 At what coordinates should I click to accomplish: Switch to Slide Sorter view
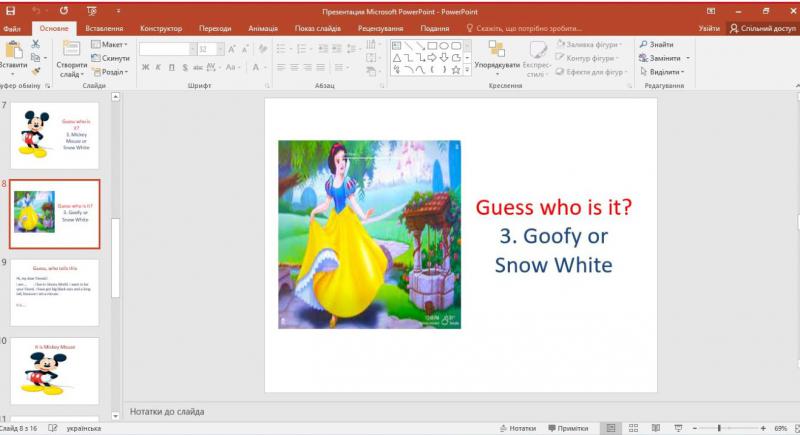pos(633,428)
